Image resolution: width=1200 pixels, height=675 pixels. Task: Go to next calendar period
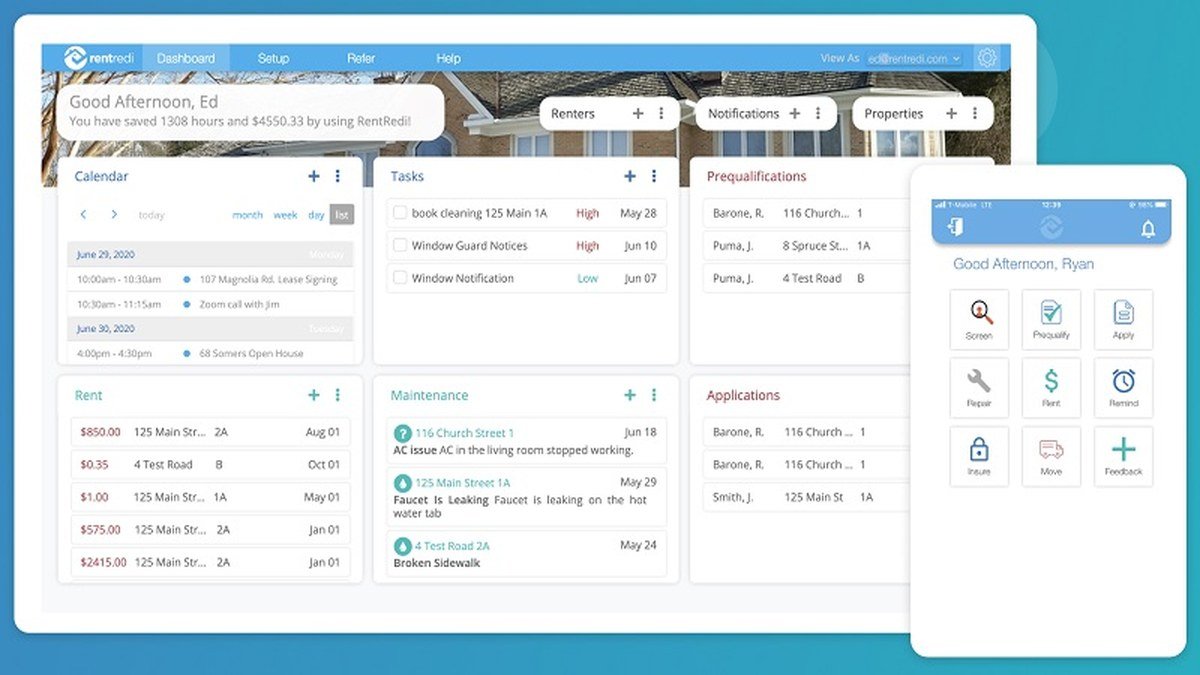click(114, 215)
